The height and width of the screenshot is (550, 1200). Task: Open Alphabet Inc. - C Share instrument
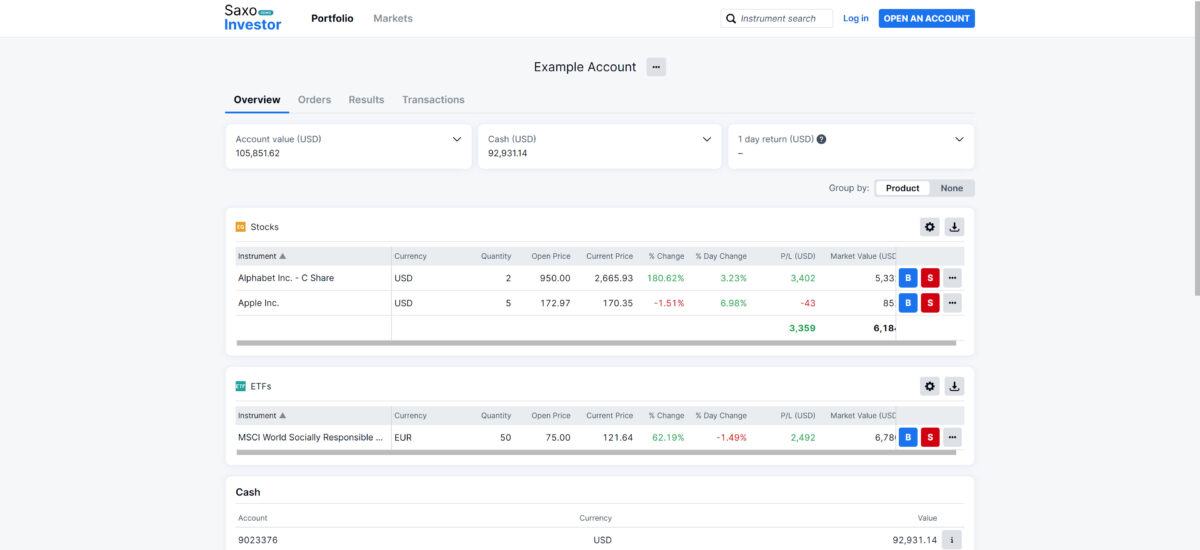286,278
